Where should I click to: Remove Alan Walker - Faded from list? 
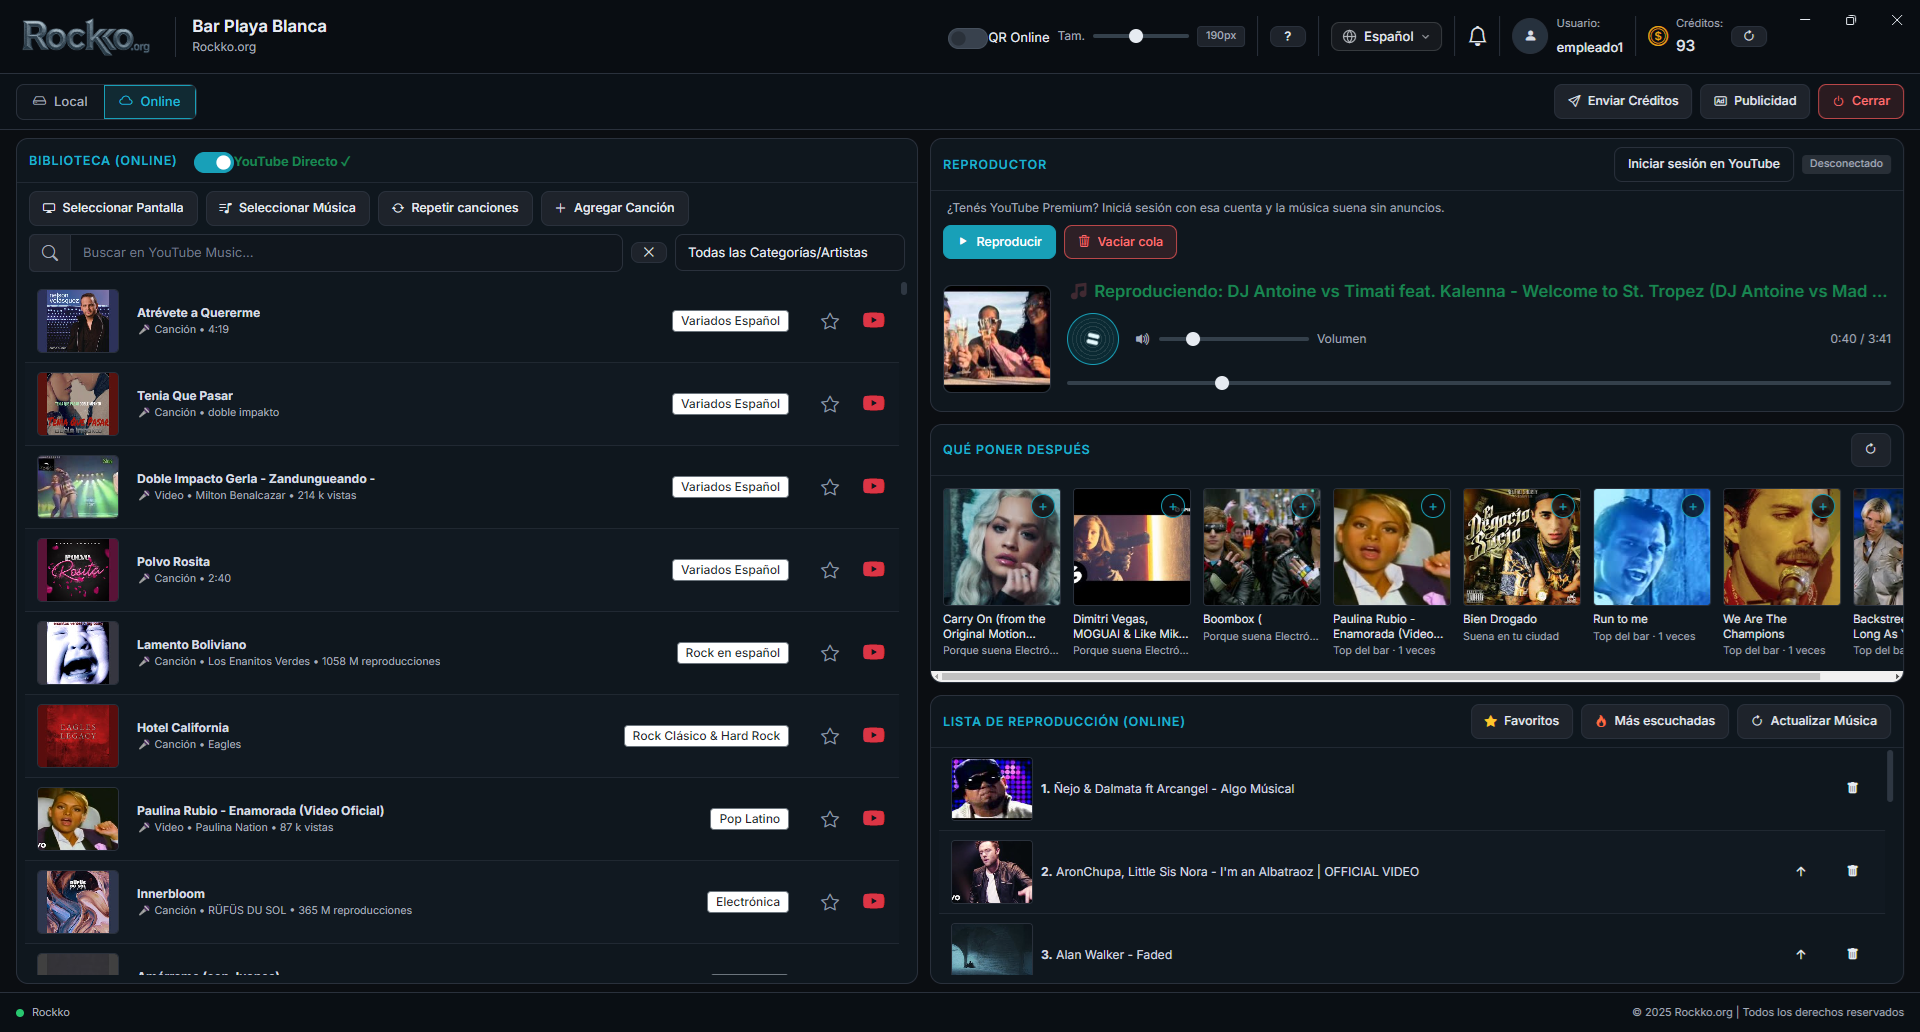1852,954
